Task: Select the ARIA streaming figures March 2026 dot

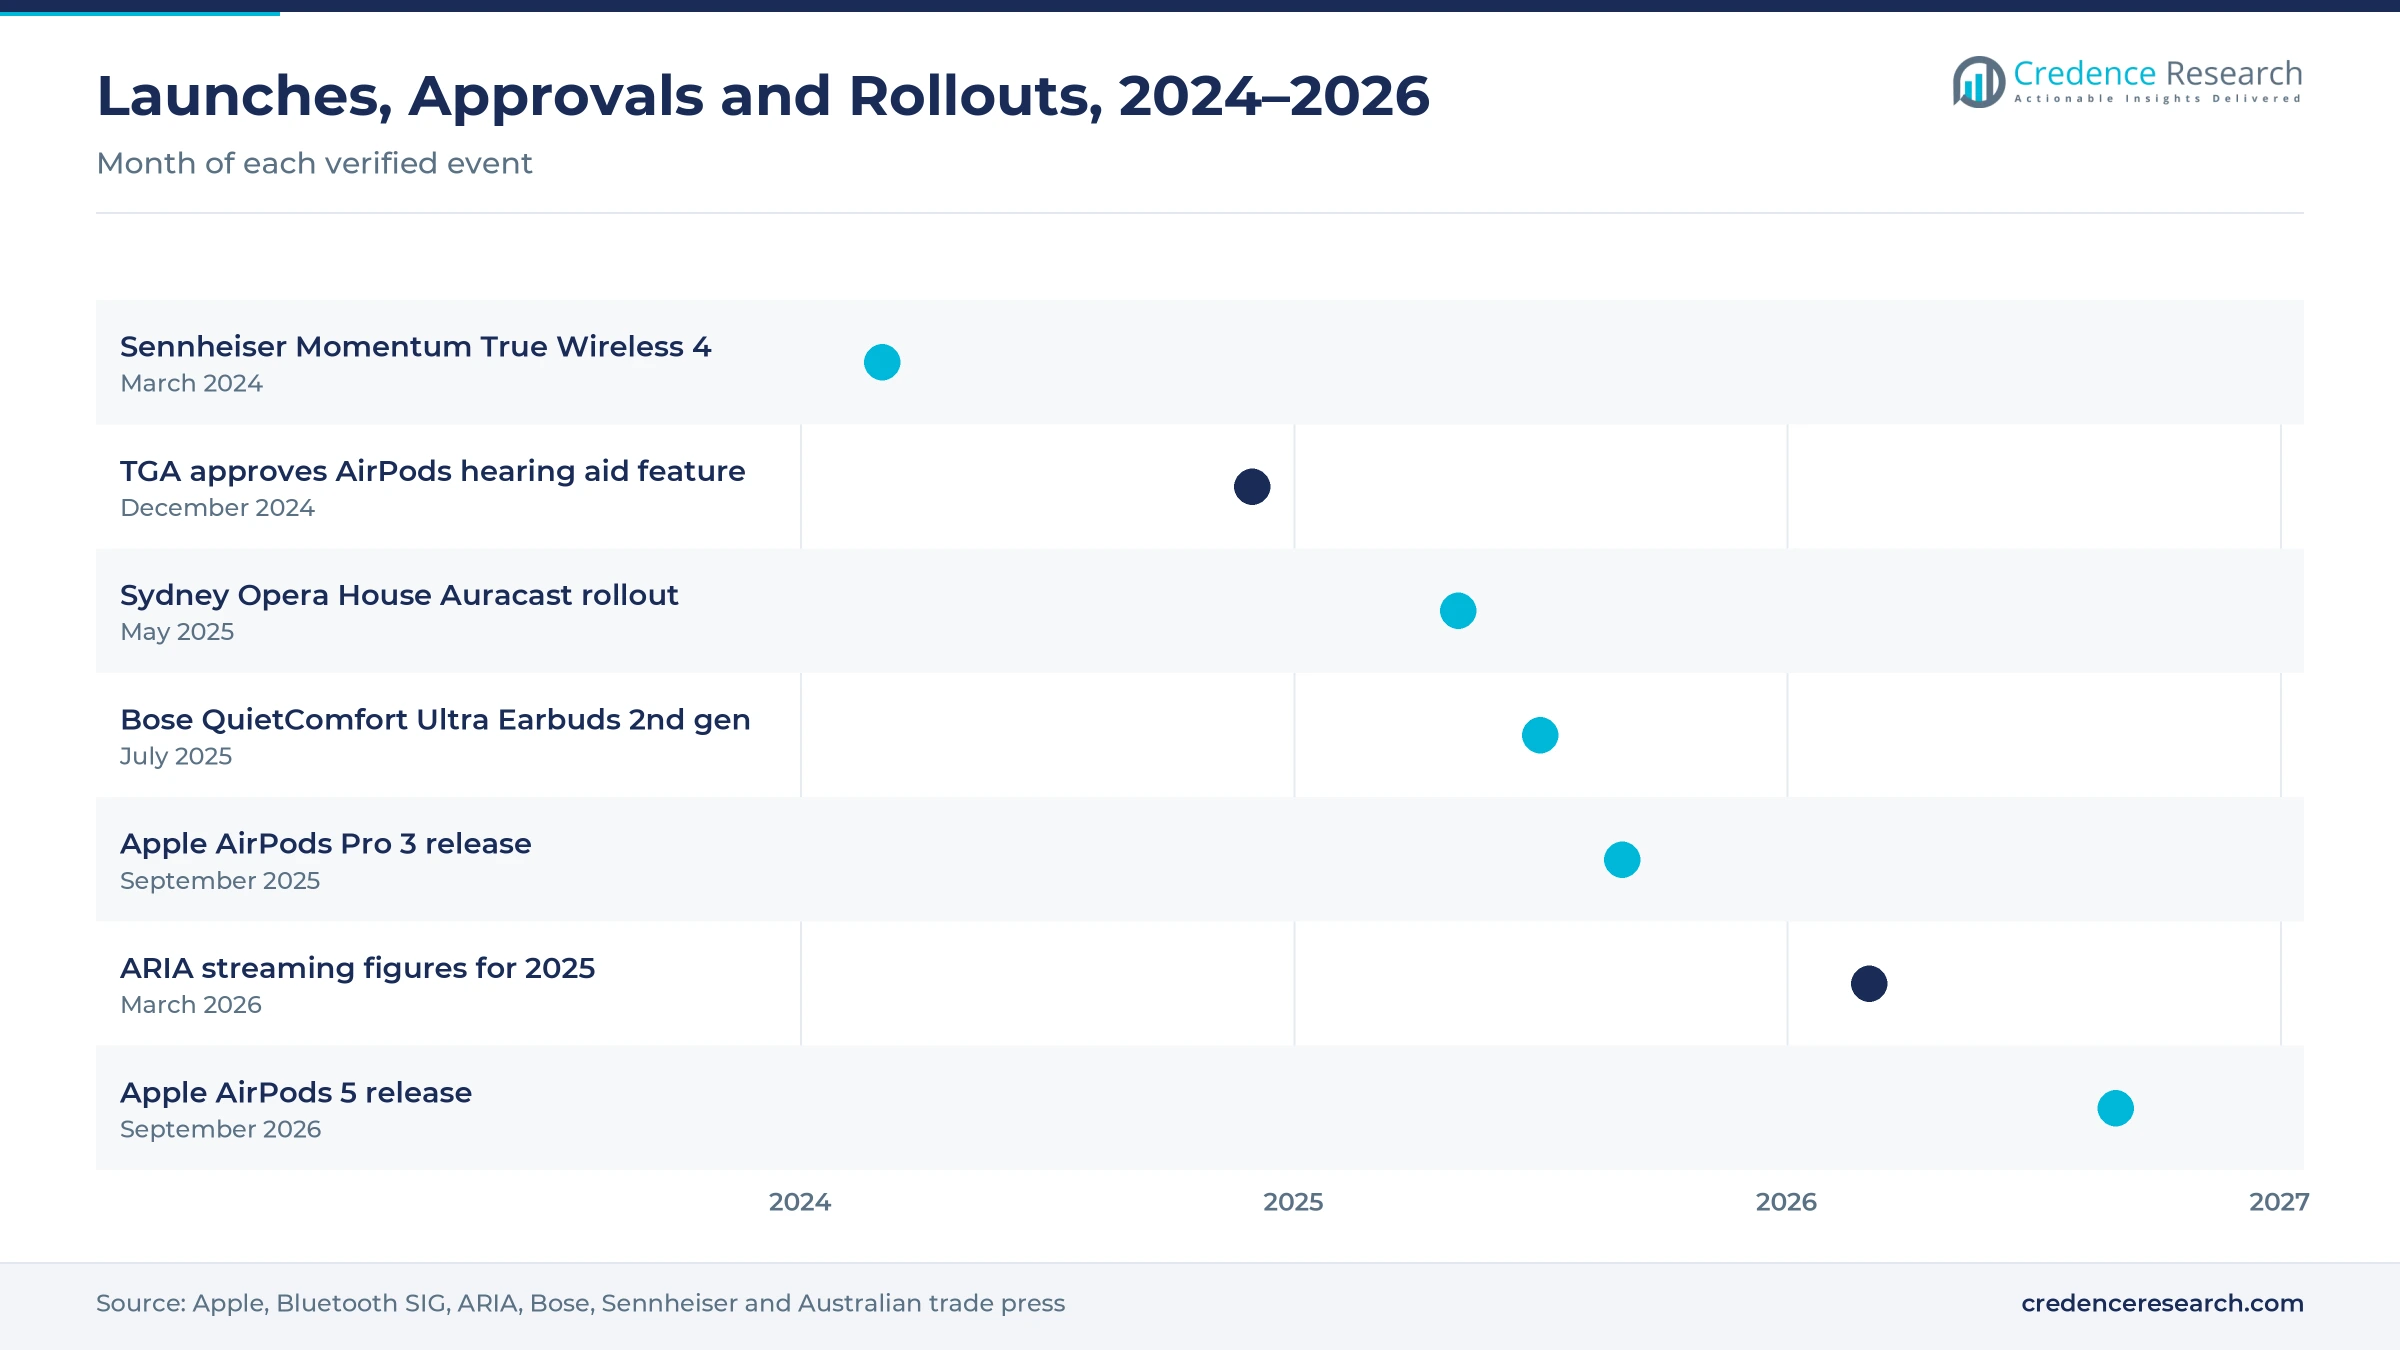Action: point(1869,984)
